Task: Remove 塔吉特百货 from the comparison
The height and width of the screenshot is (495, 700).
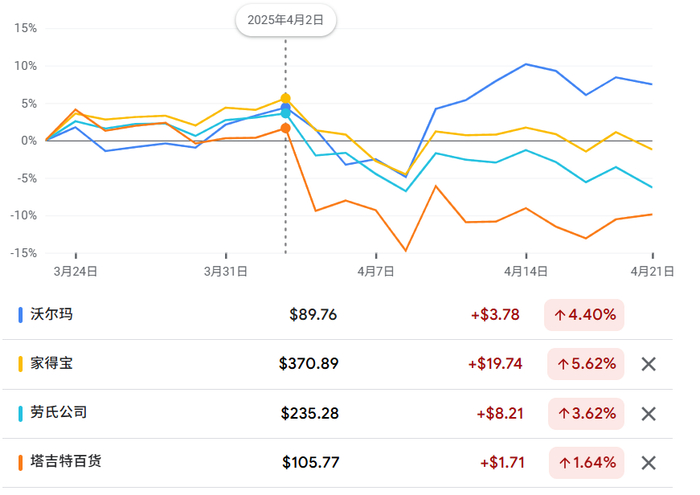Action: (x=648, y=462)
